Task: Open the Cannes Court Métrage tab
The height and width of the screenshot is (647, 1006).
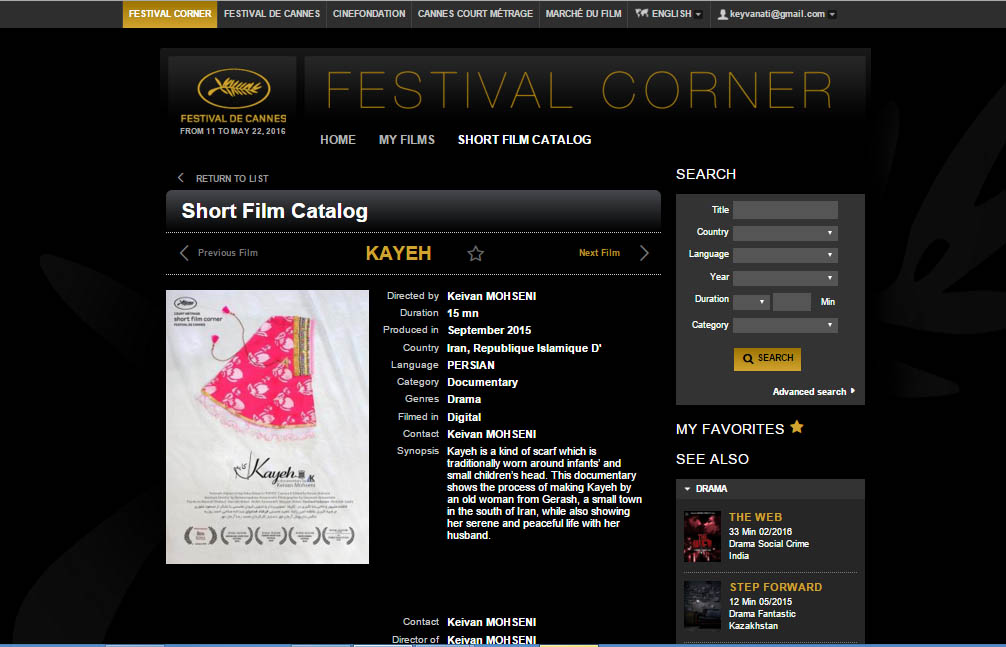Action: 475,13
